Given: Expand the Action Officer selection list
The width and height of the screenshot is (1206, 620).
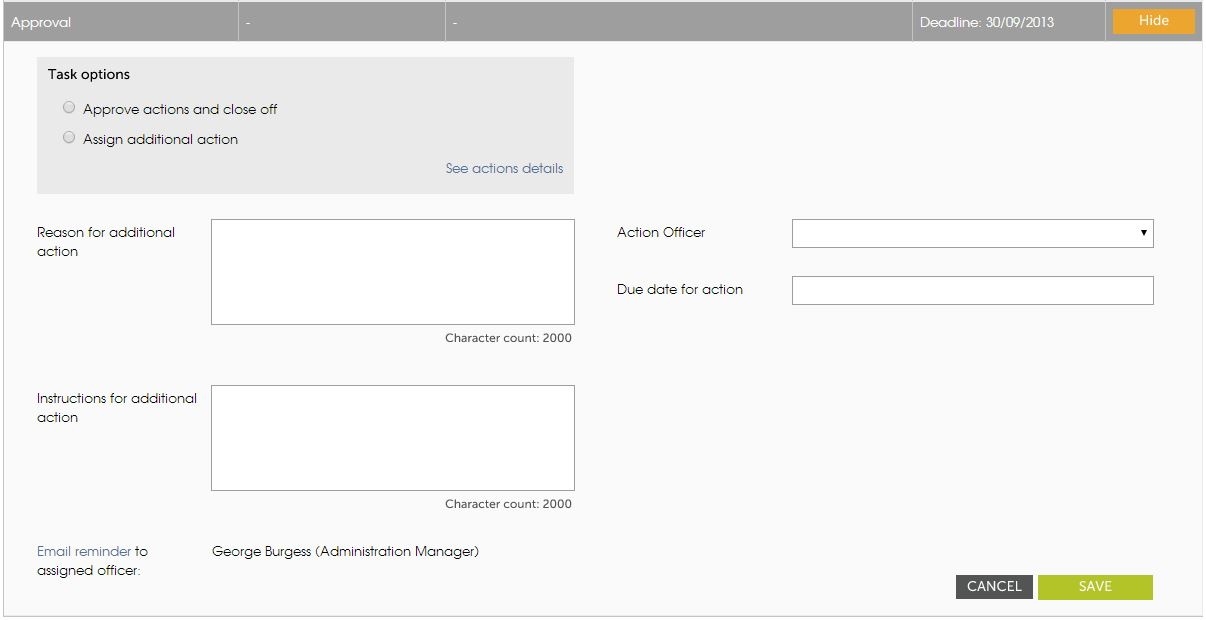Looking at the screenshot, I should (970, 233).
